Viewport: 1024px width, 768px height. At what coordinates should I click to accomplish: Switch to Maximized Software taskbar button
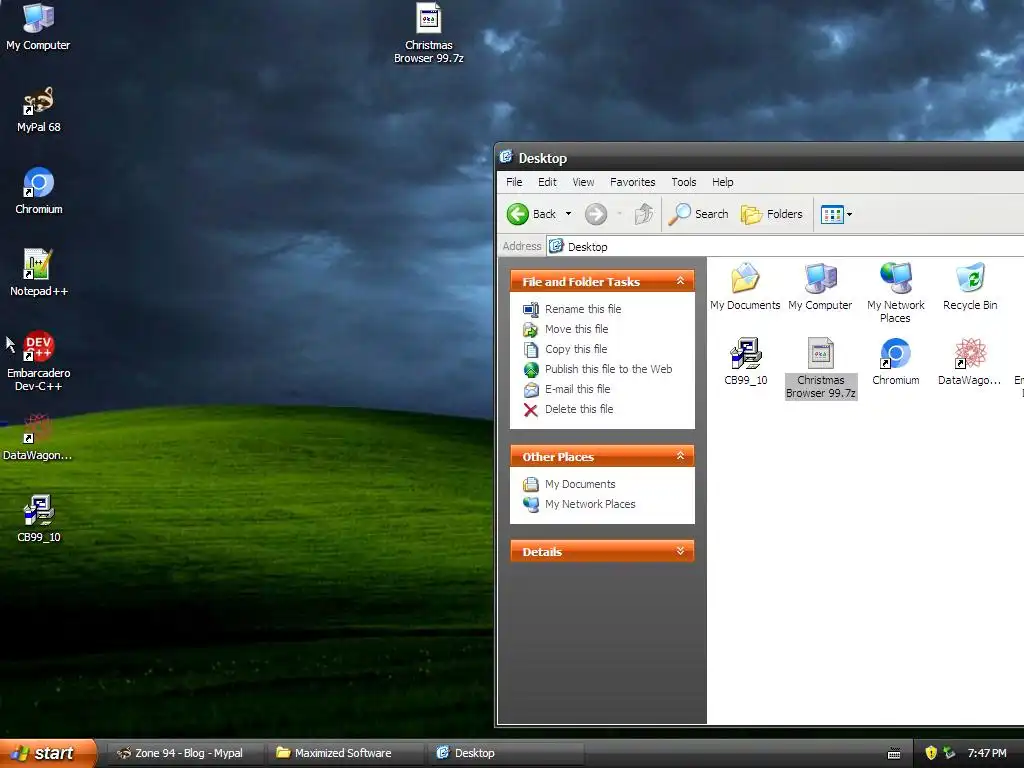344,753
